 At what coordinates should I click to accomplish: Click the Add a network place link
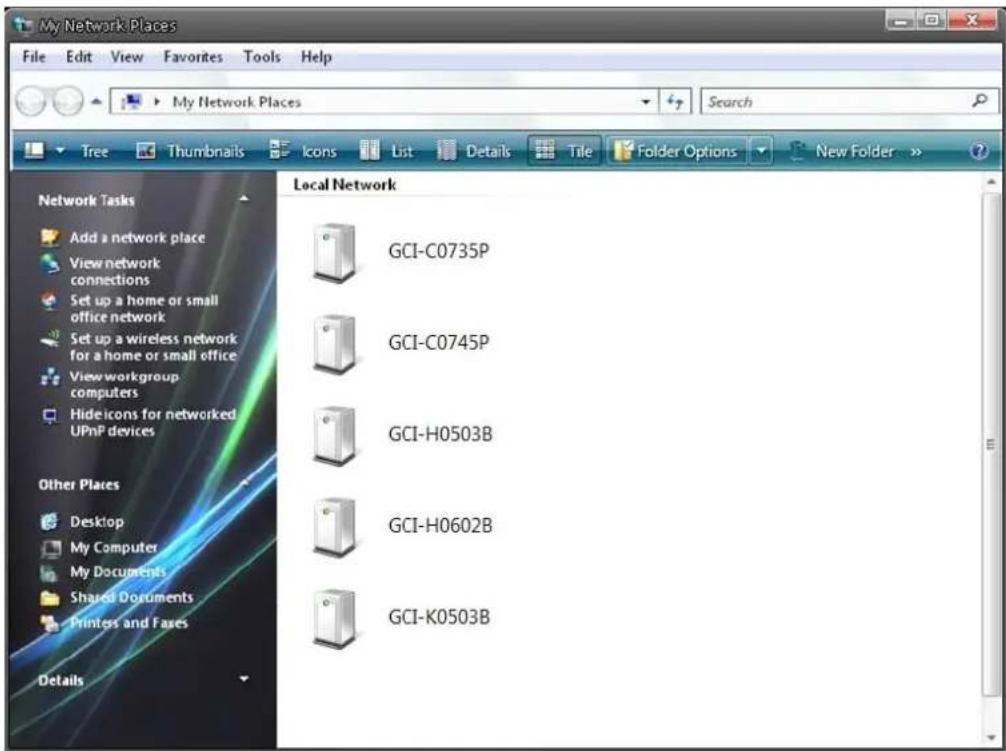point(137,237)
